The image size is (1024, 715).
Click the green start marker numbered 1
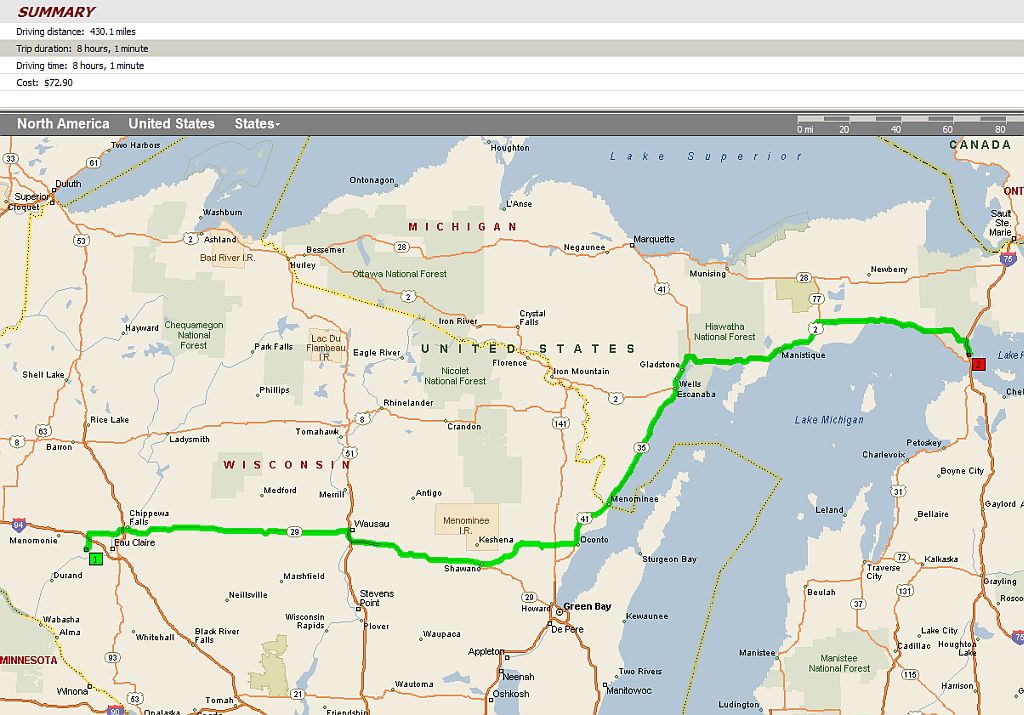tap(96, 559)
